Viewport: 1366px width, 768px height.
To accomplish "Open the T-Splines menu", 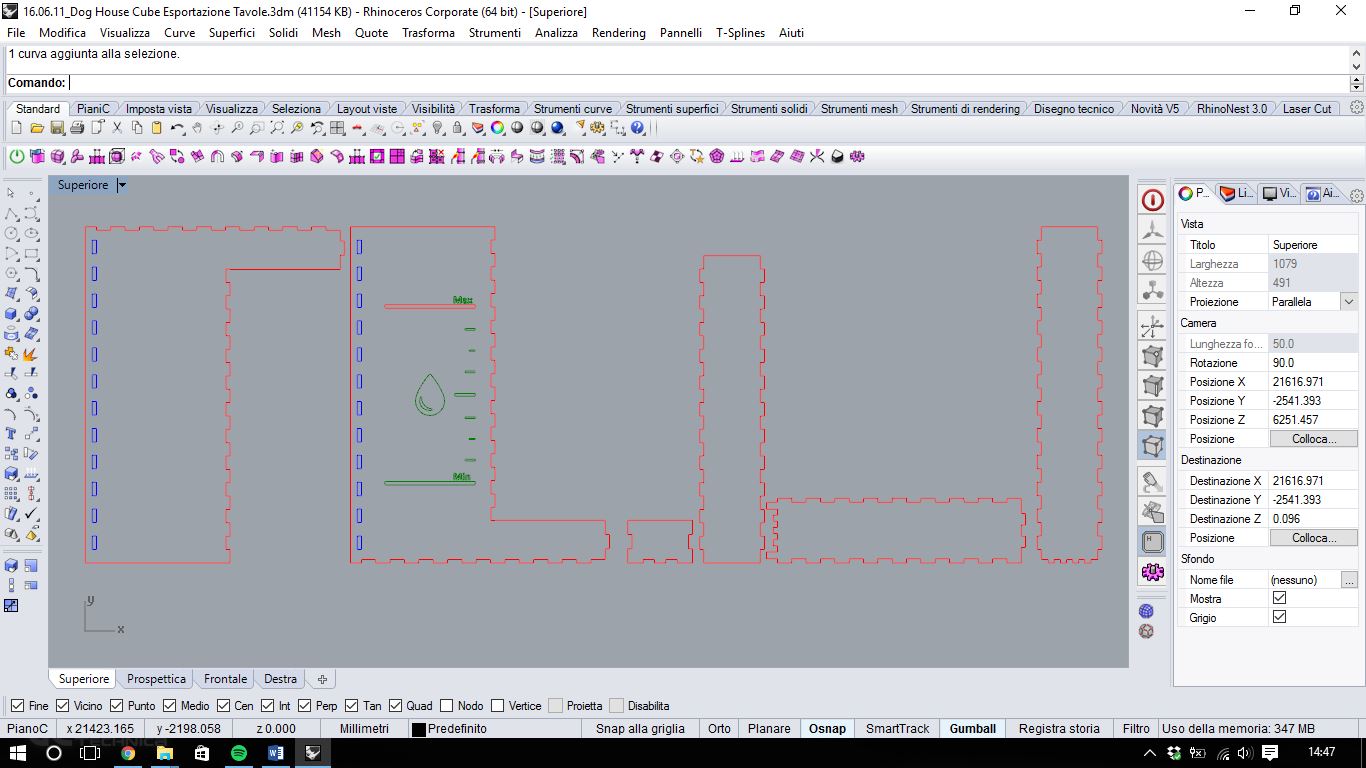I will click(740, 33).
